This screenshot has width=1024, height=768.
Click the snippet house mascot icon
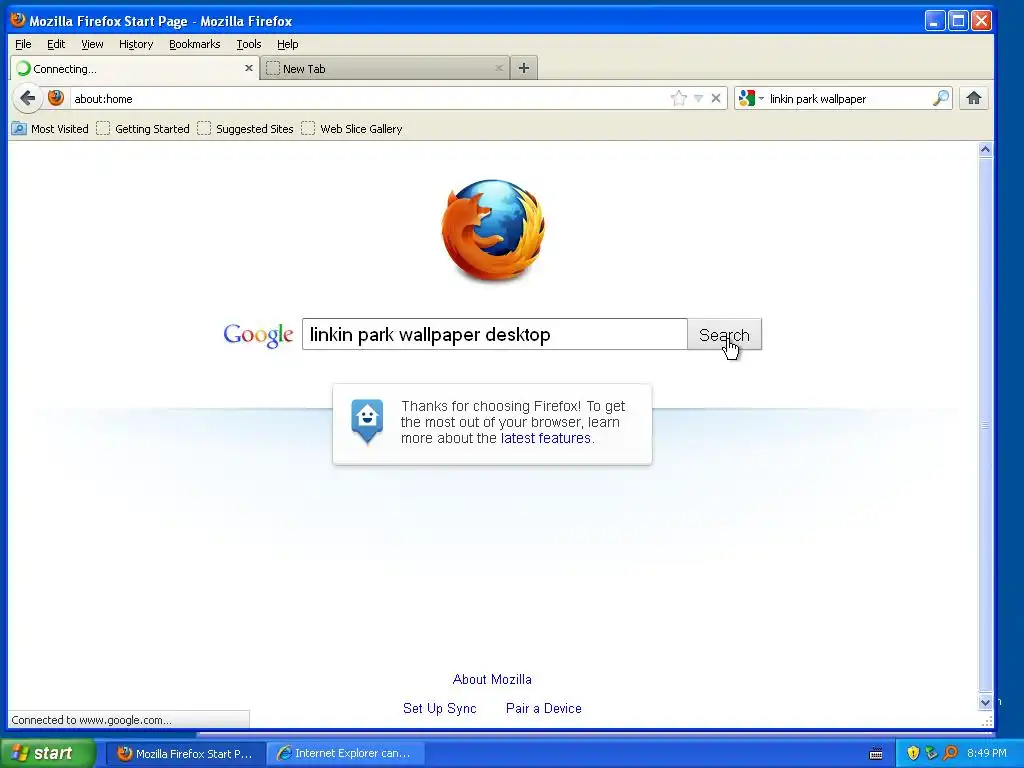click(367, 421)
